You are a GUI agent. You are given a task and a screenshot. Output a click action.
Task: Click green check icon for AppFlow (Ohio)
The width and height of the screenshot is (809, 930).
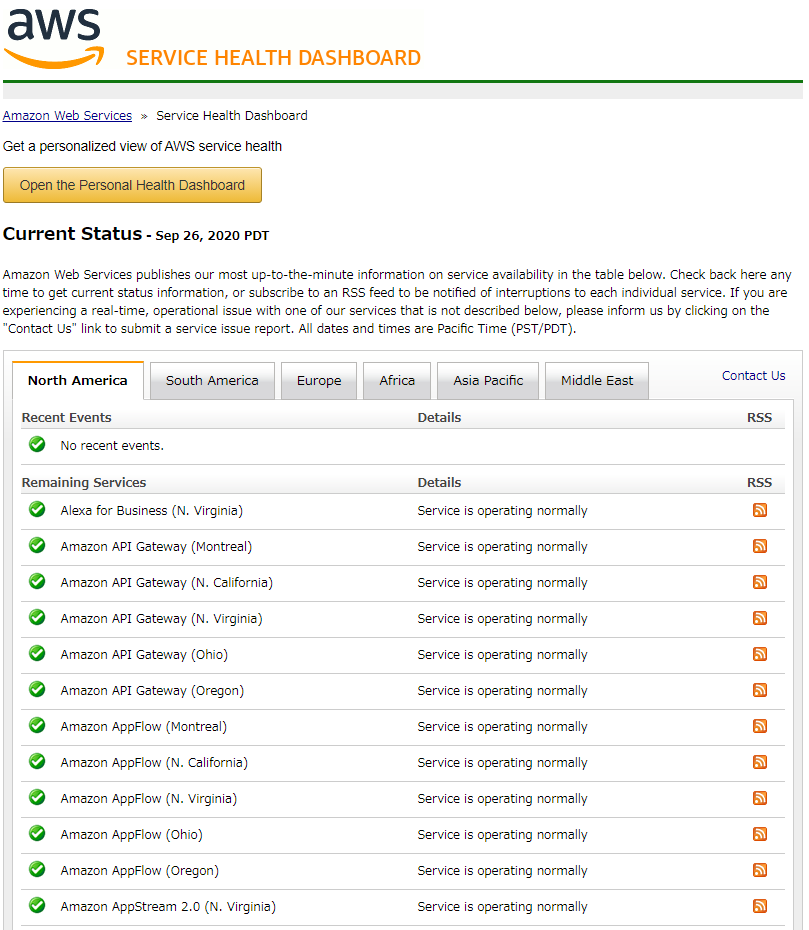point(37,833)
